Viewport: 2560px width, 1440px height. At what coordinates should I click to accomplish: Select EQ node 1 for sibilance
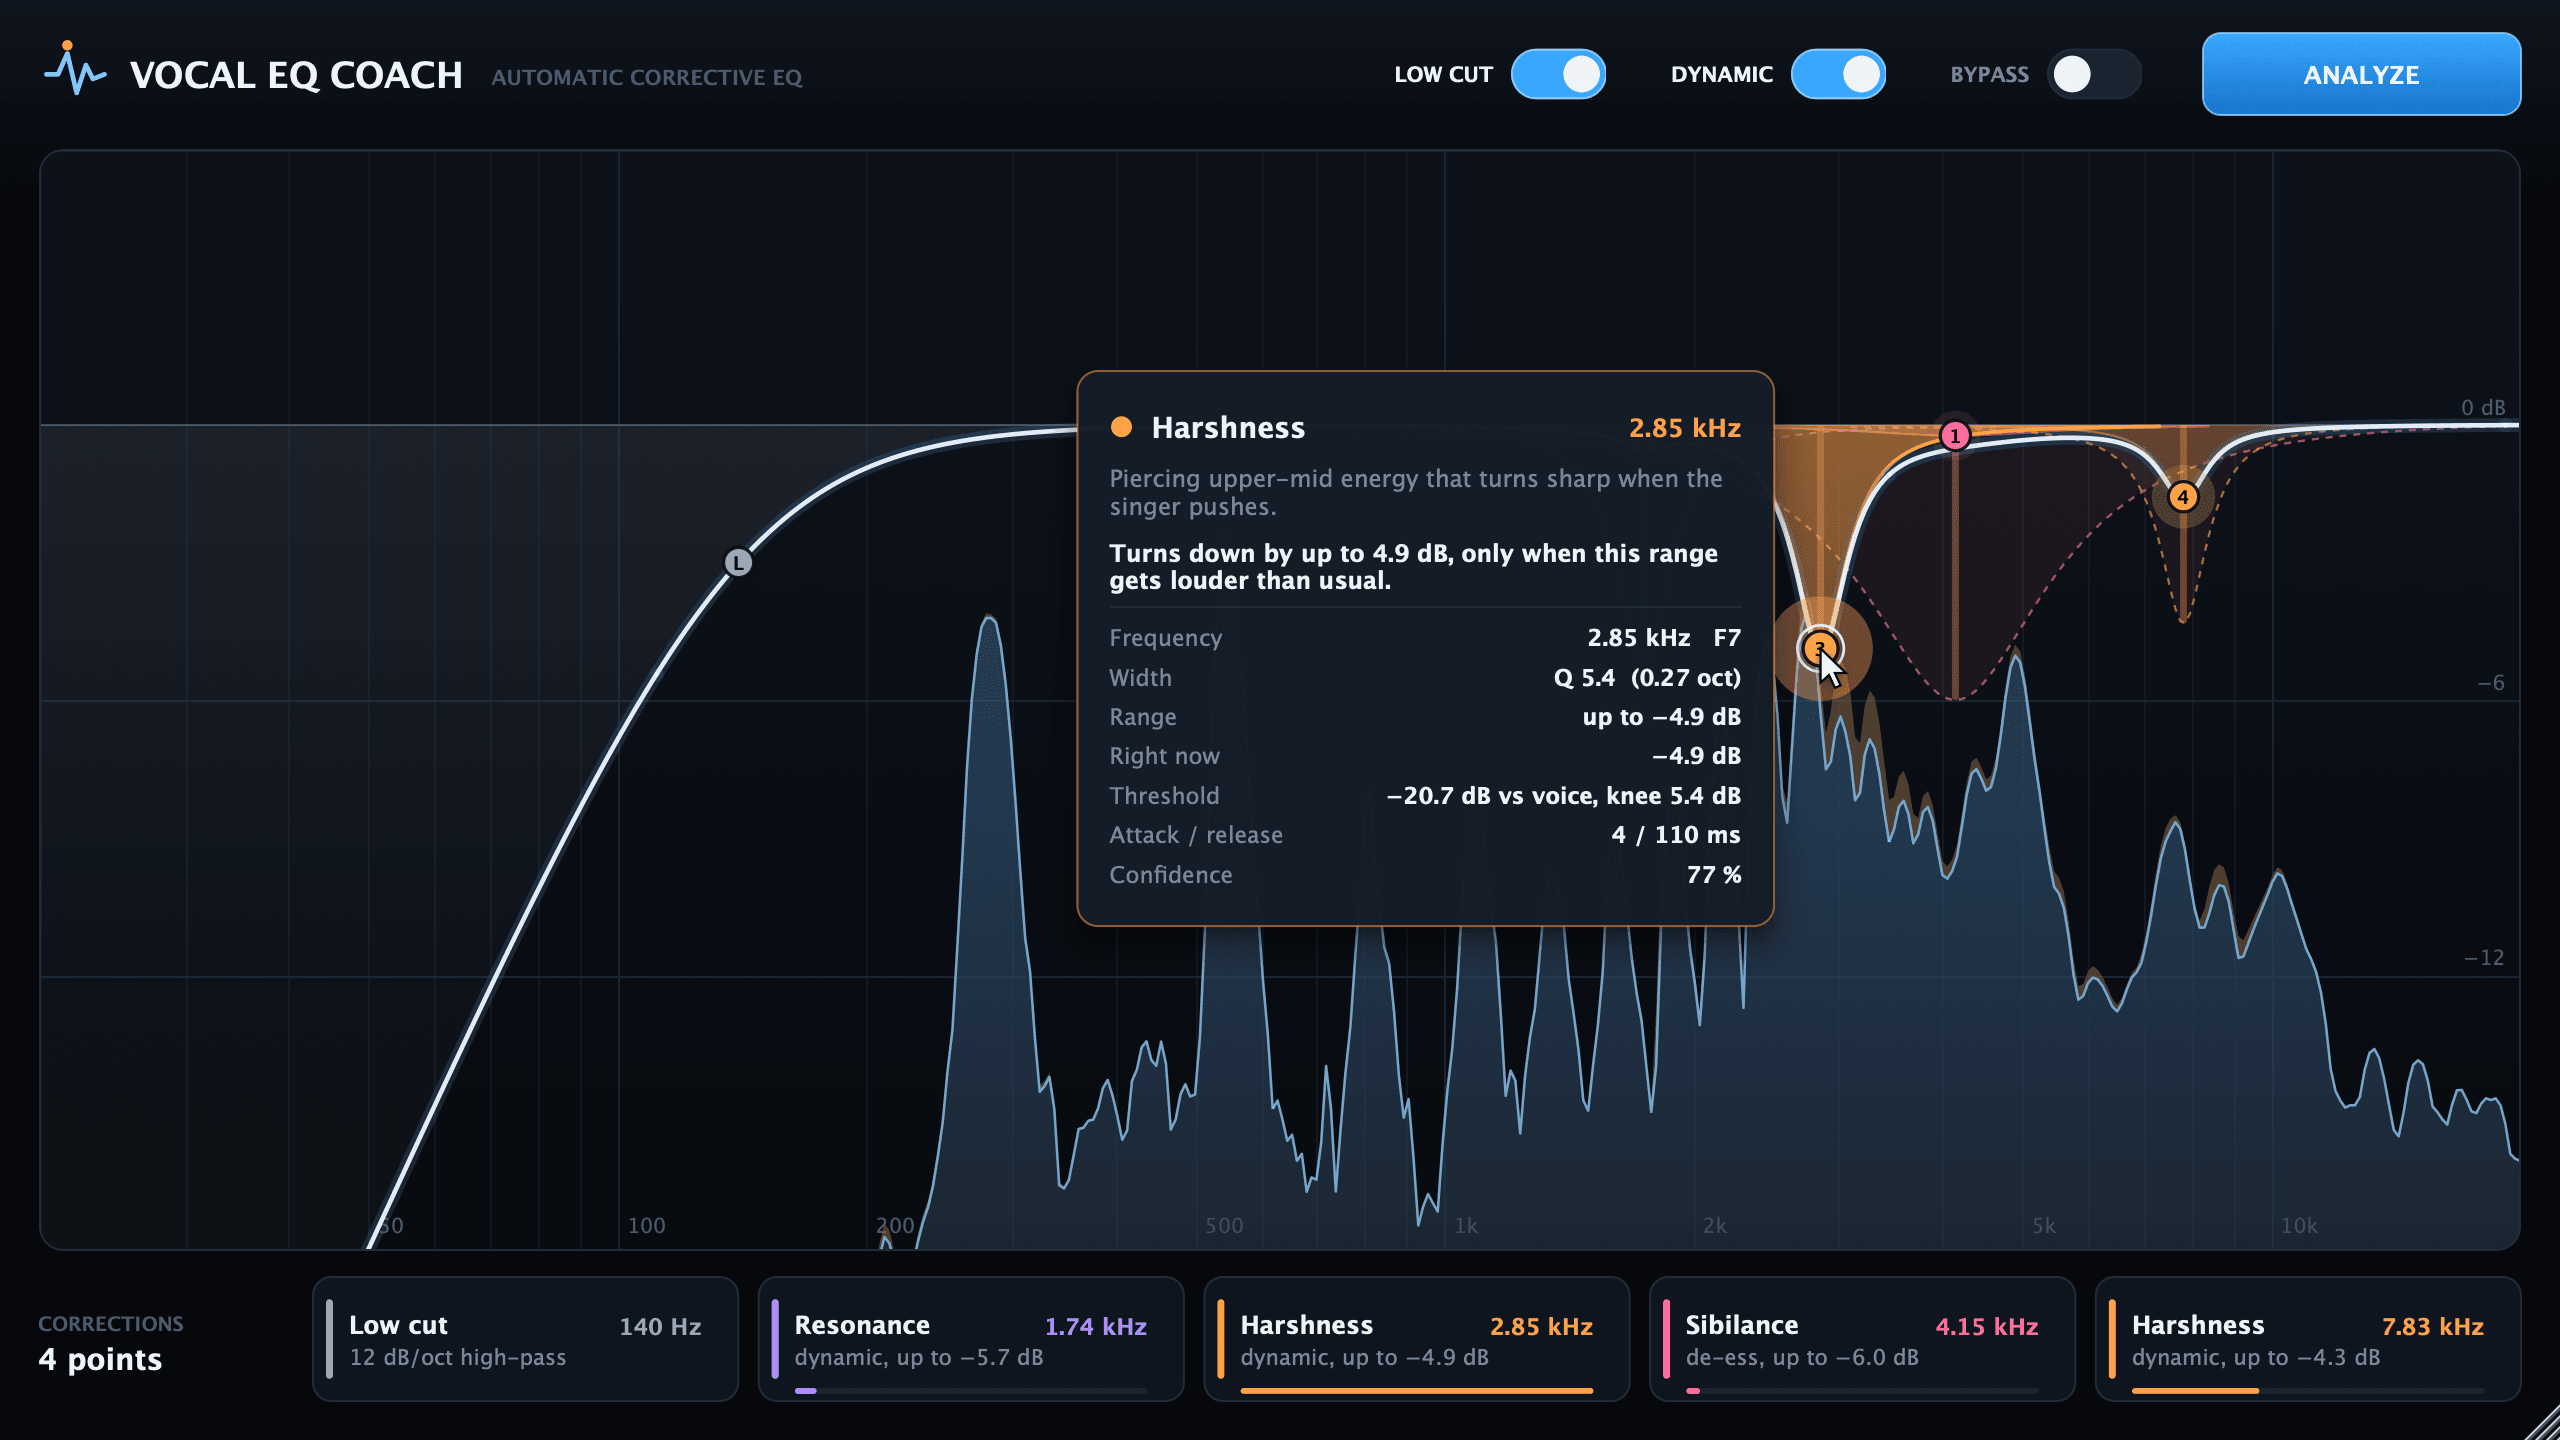coord(1954,436)
